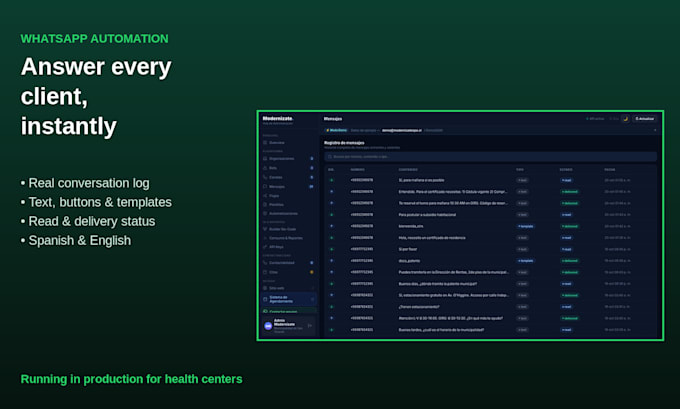Image resolution: width=680 pixels, height=409 pixels.
Task: Dismiss the demo banner with the X
Action: click(x=655, y=130)
